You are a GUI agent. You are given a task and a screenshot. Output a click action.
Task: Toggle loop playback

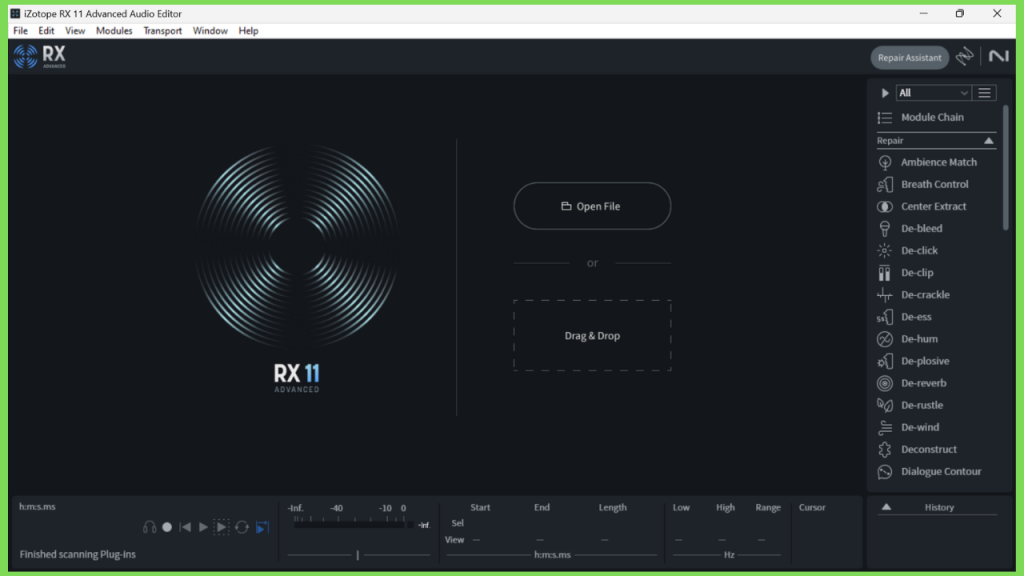pos(242,527)
